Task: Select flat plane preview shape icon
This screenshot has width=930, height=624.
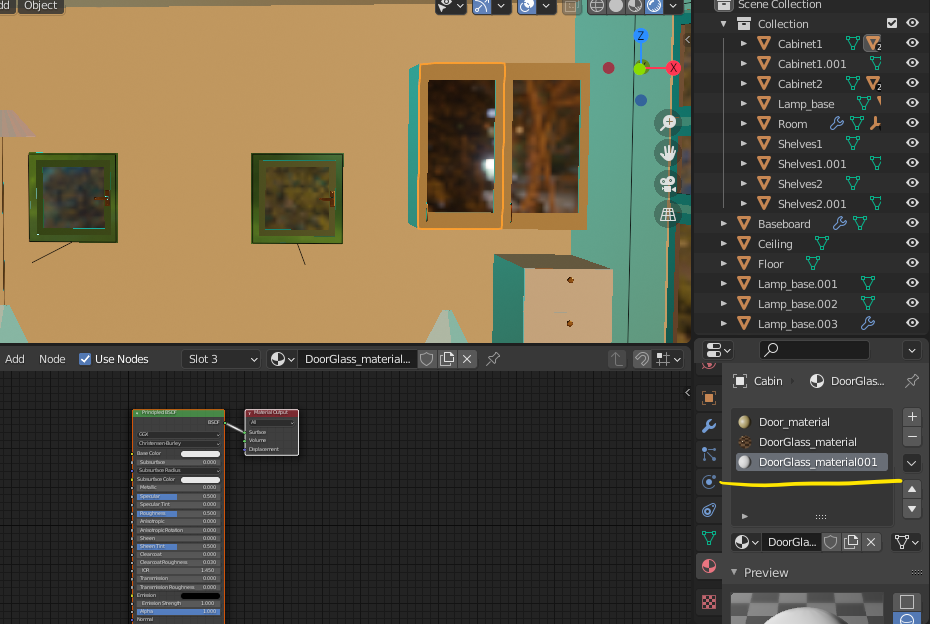Action: coord(907,602)
